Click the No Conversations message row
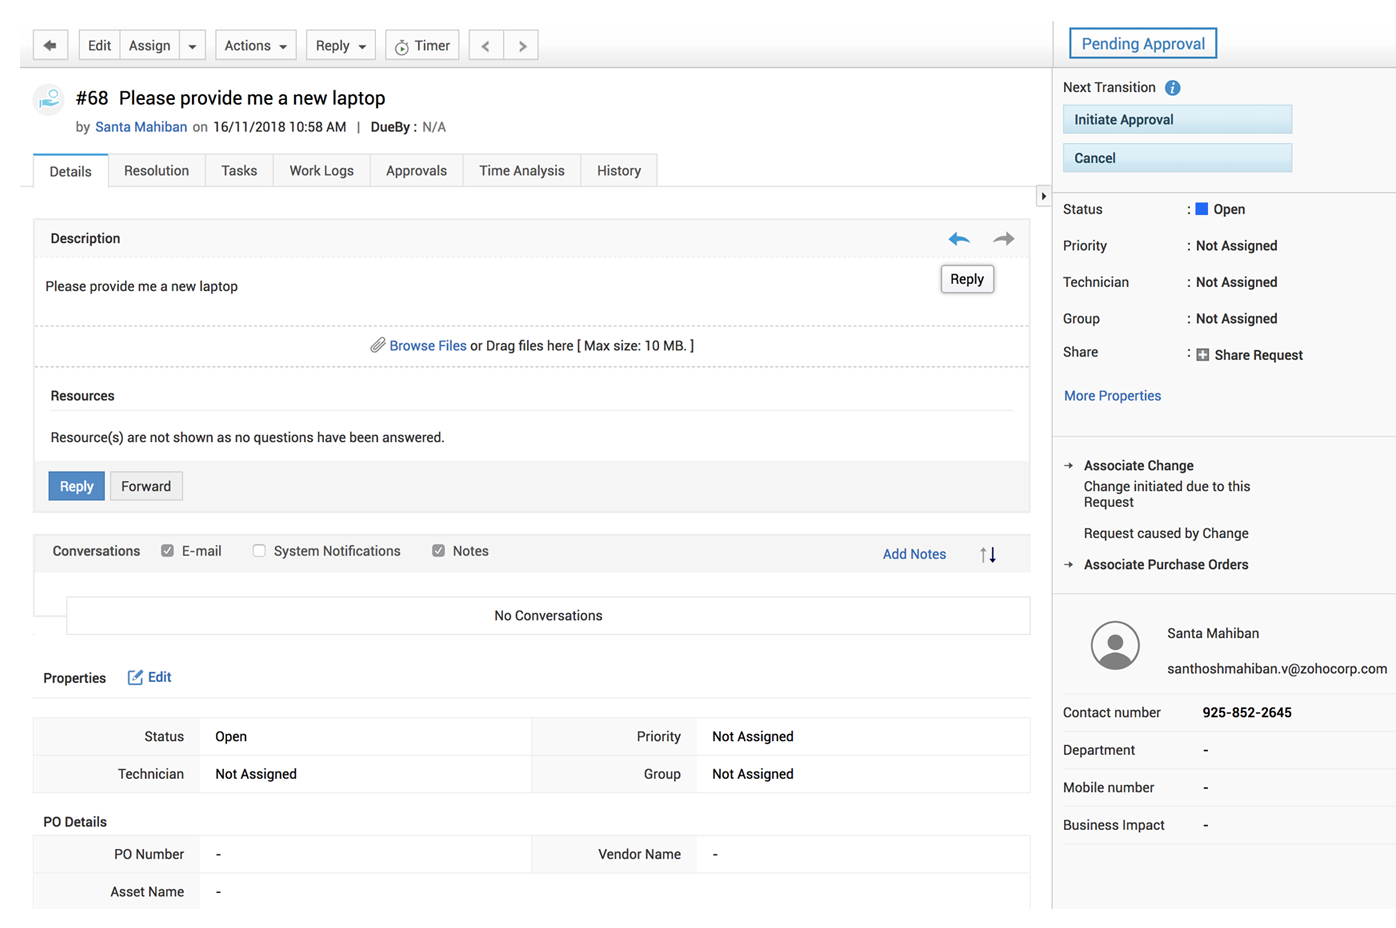1396x928 pixels. 548,616
